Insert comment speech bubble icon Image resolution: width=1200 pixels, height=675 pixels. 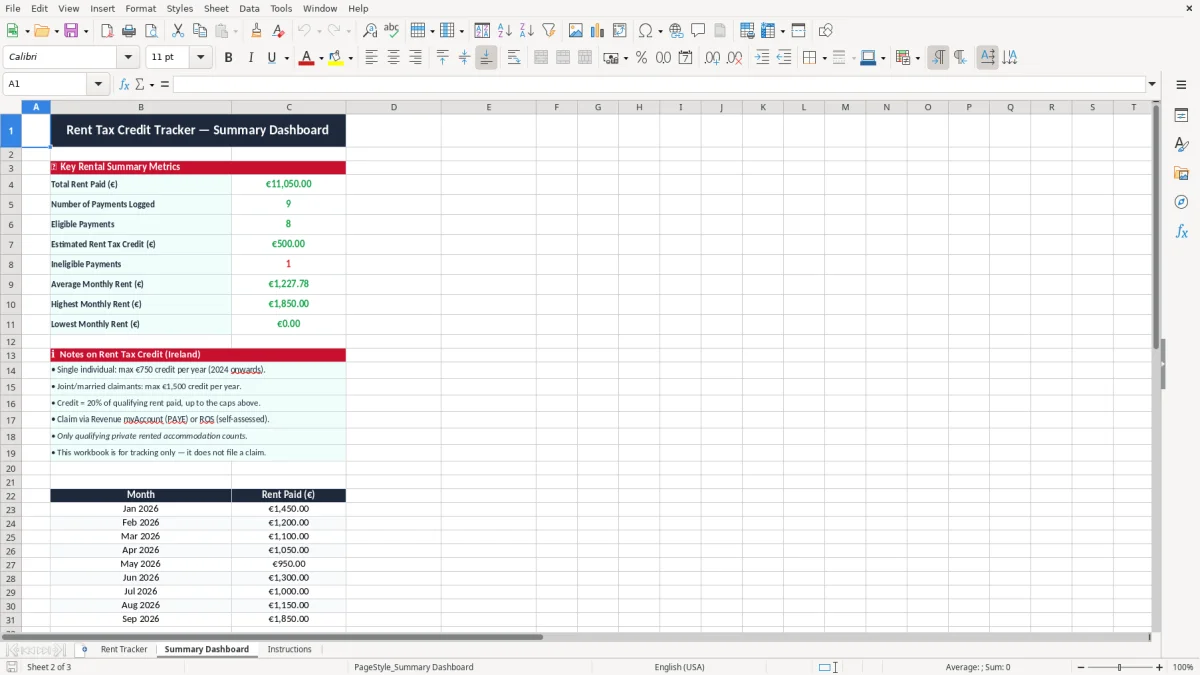point(698,31)
